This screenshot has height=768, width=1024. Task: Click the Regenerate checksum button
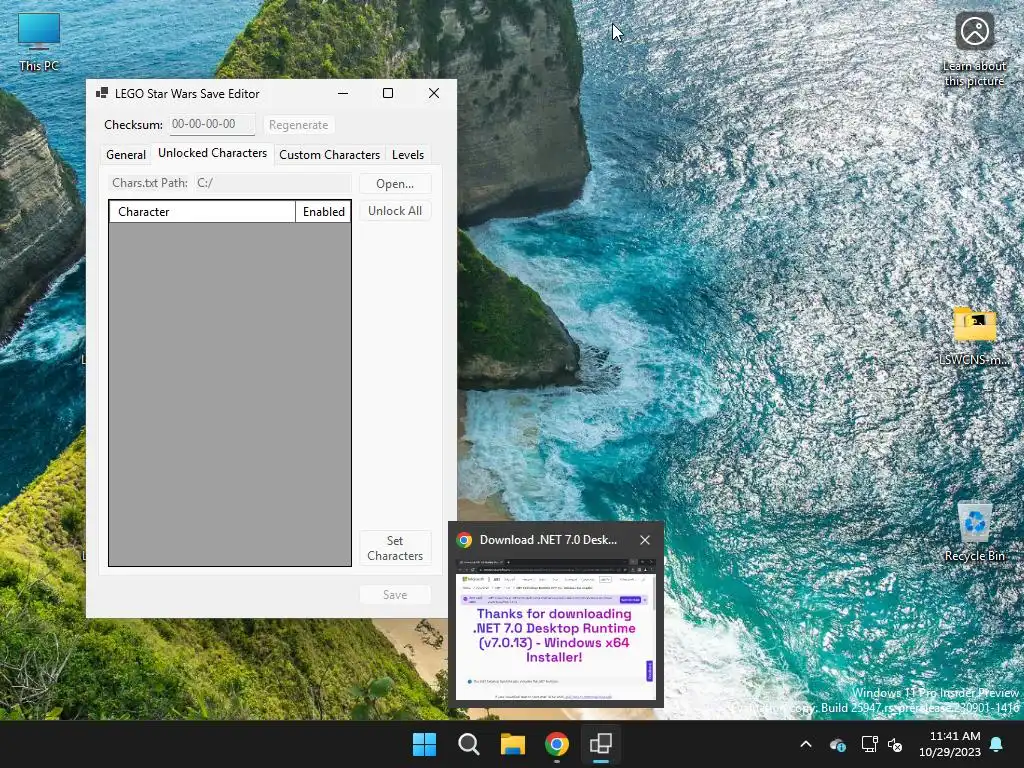coord(298,125)
